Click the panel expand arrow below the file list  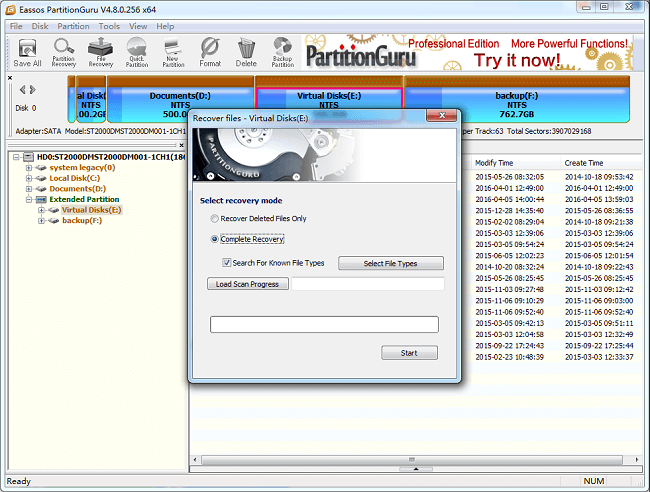416,469
